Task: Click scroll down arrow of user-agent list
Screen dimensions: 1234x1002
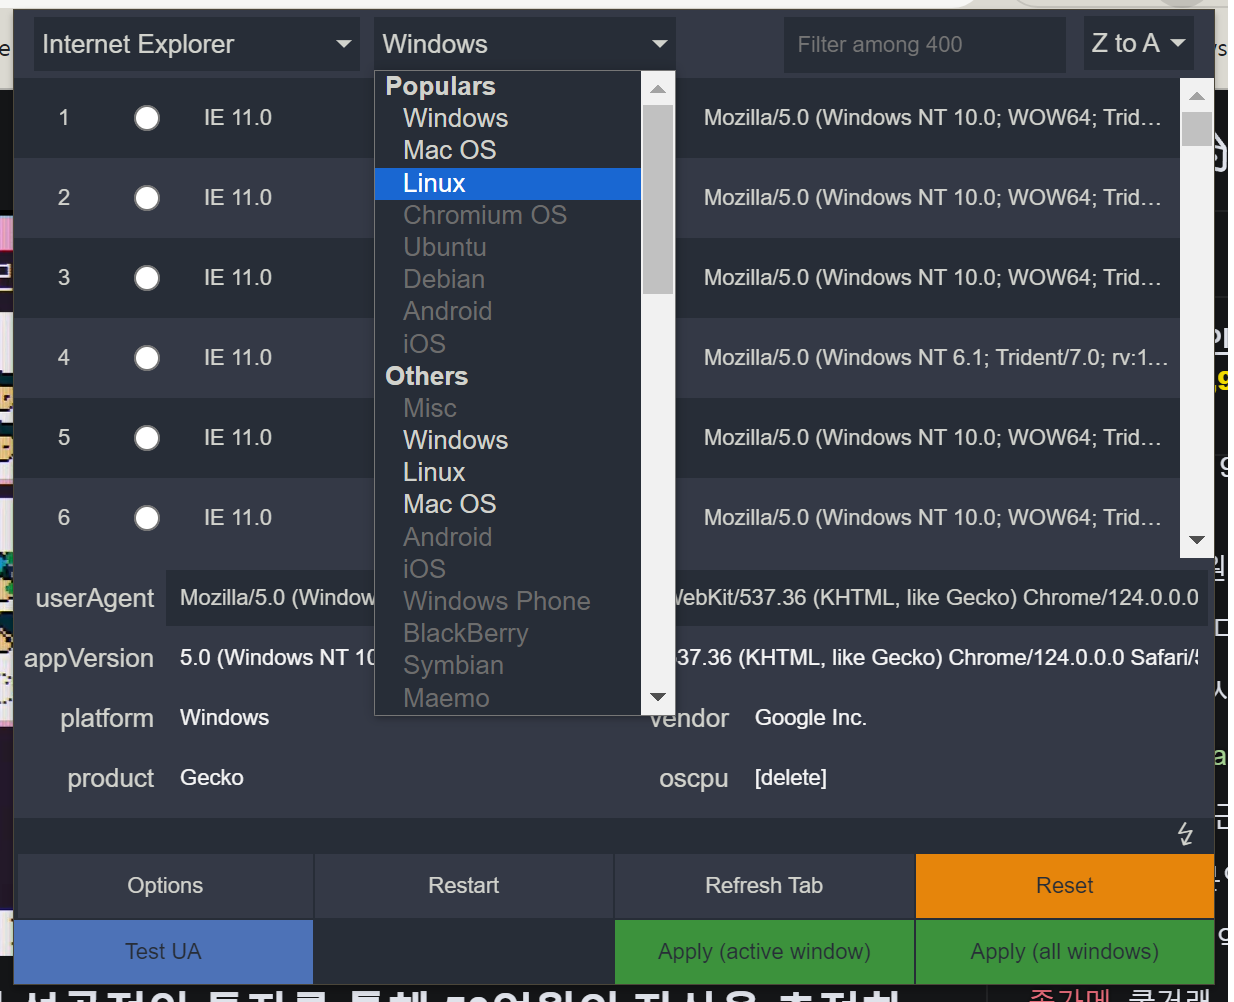Action: pos(1197,540)
